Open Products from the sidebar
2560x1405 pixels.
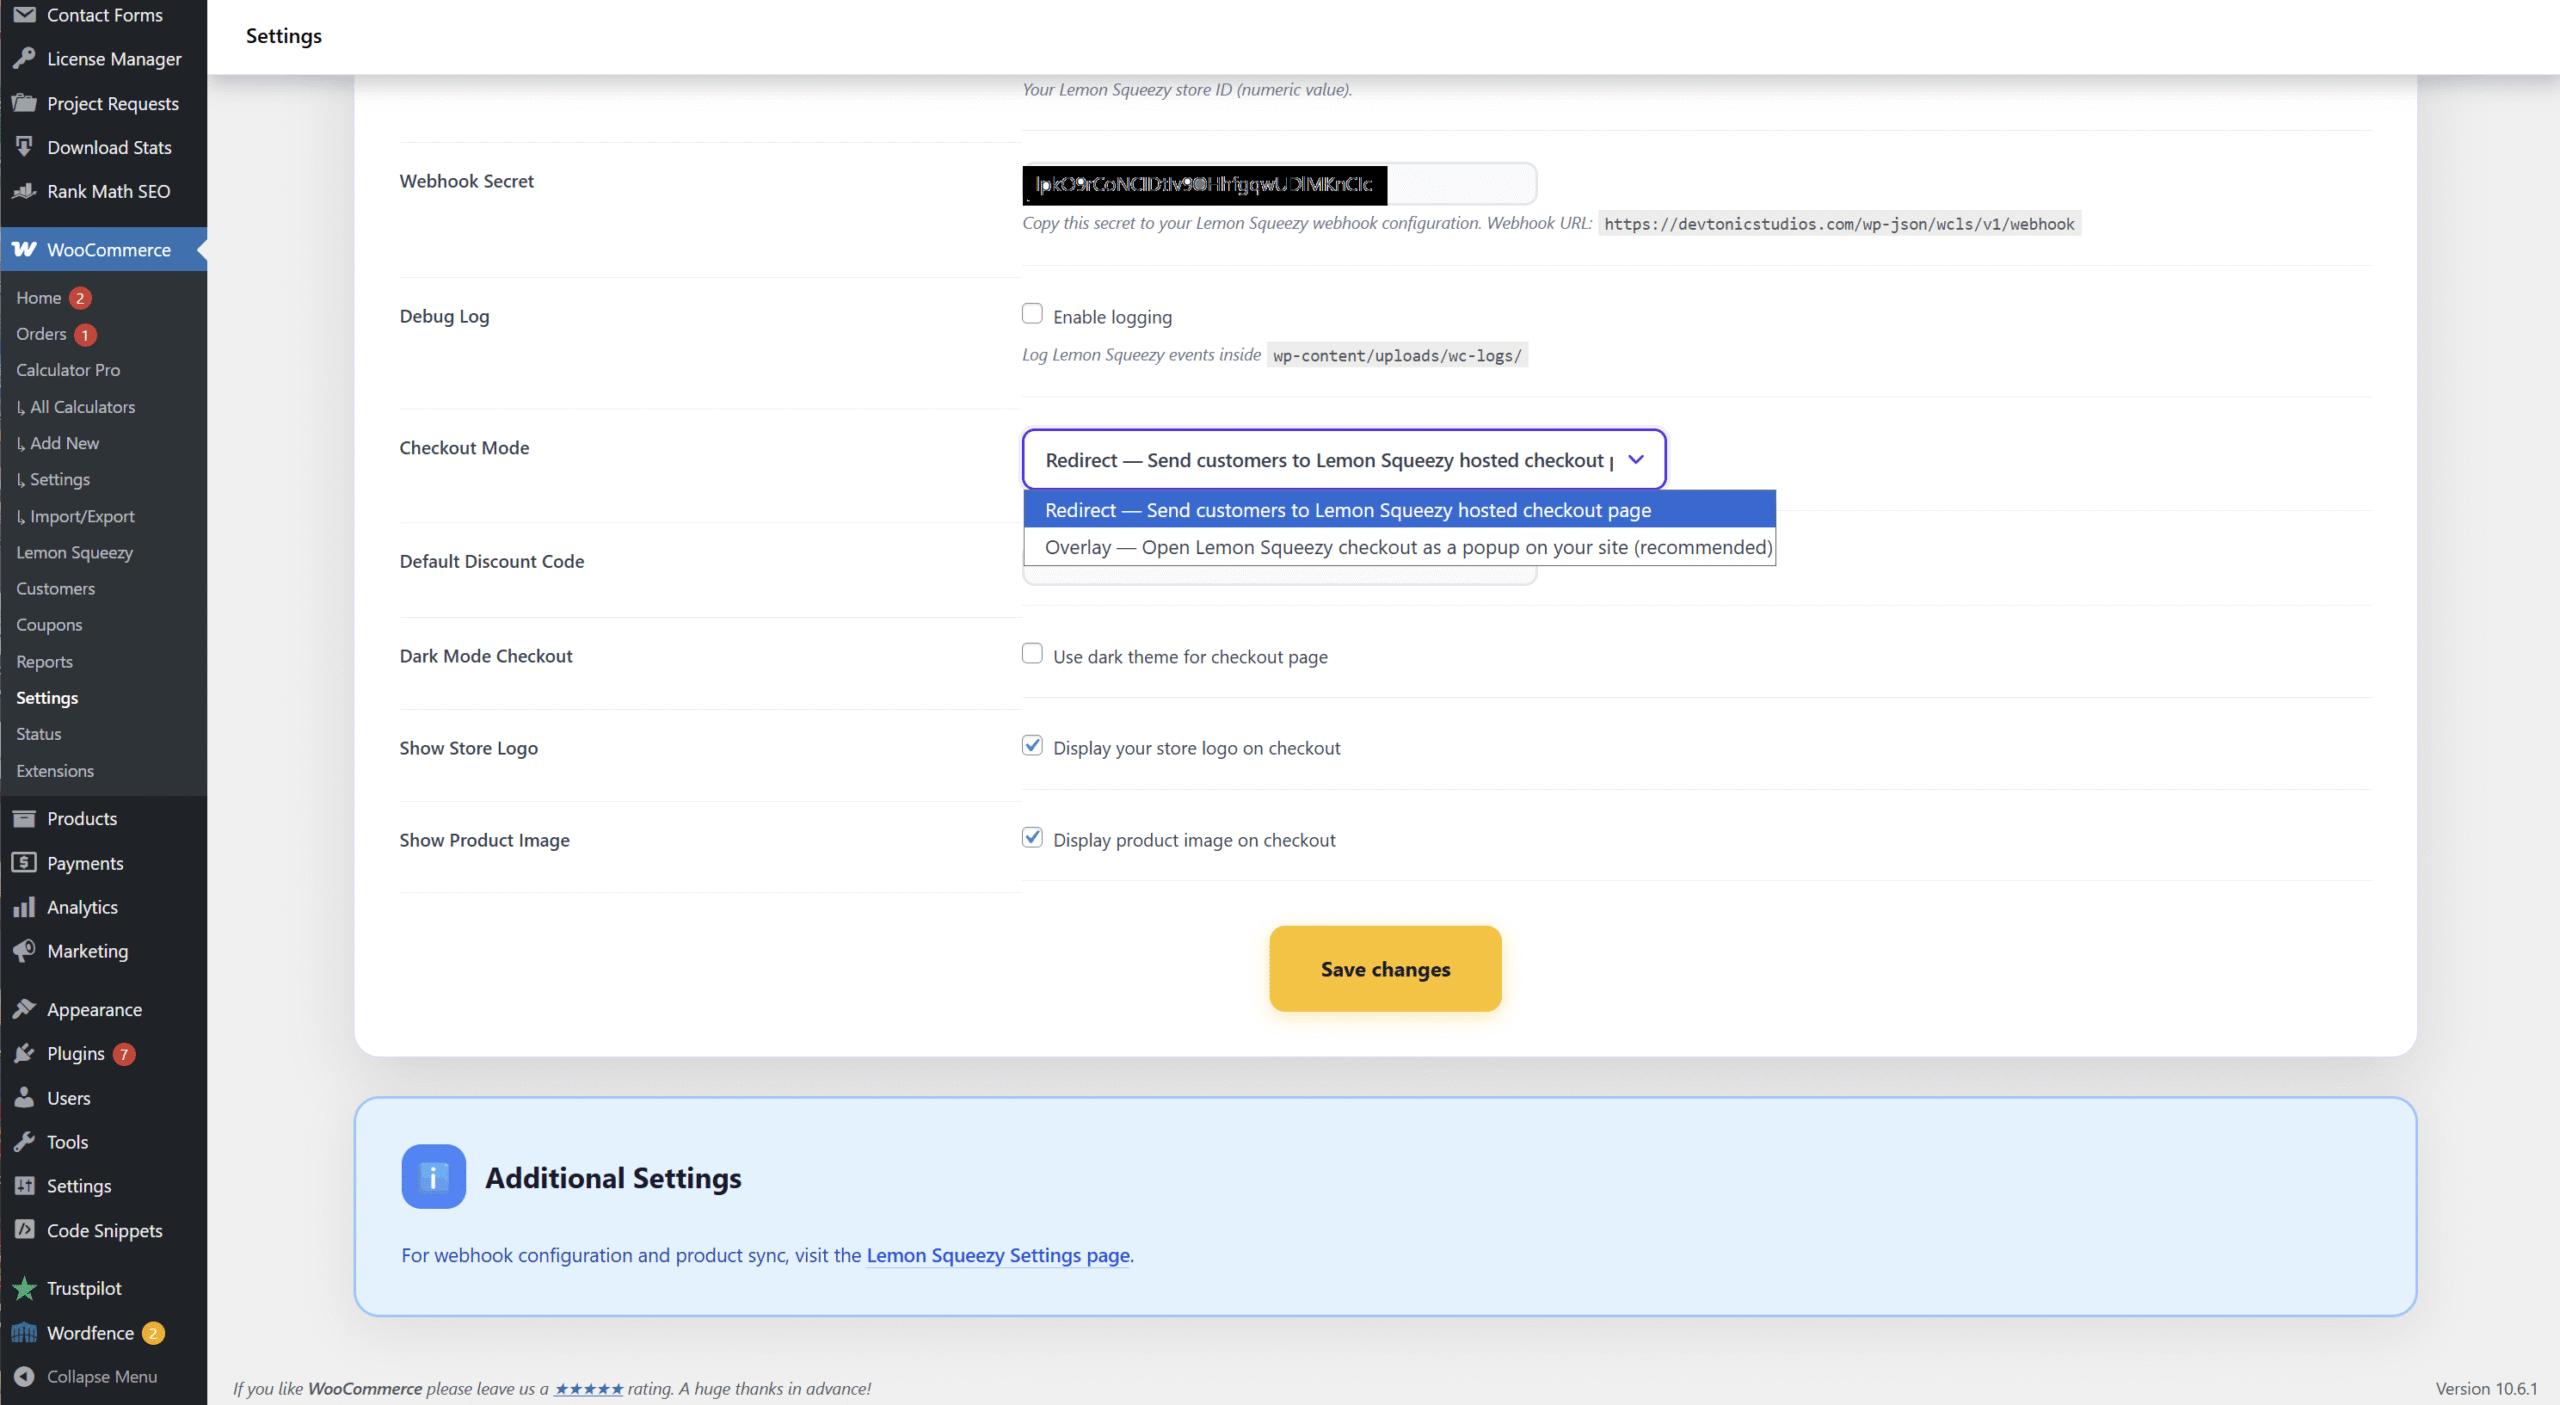82,818
